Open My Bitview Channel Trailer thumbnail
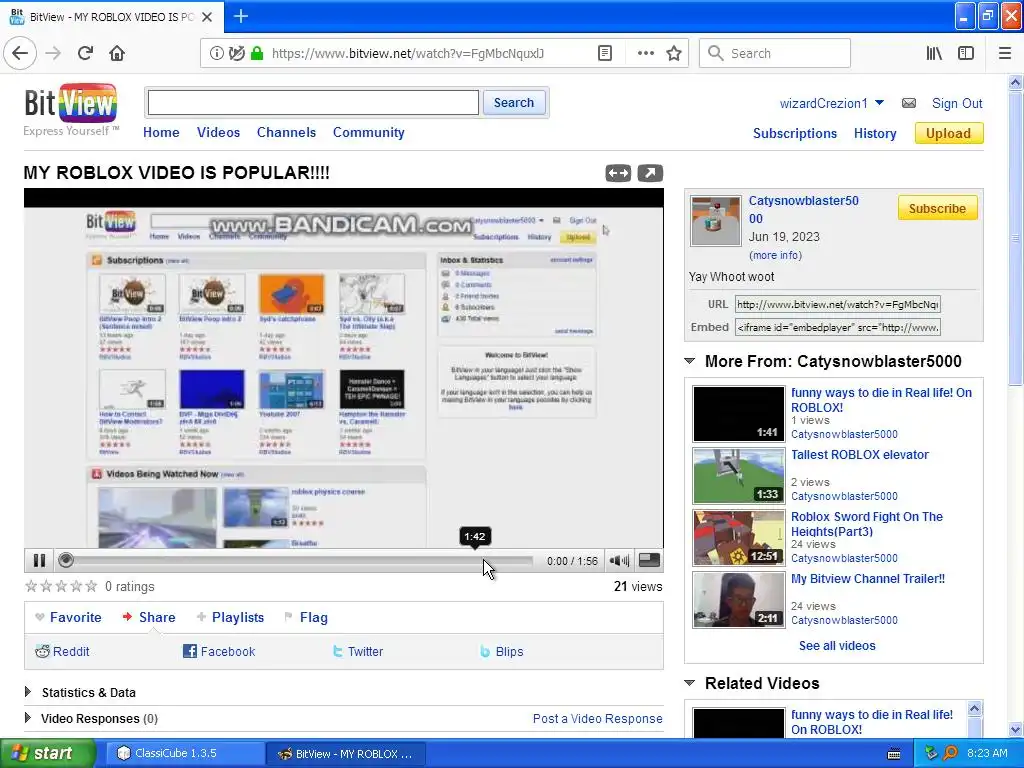The height and width of the screenshot is (768, 1024). pyautogui.click(x=739, y=600)
